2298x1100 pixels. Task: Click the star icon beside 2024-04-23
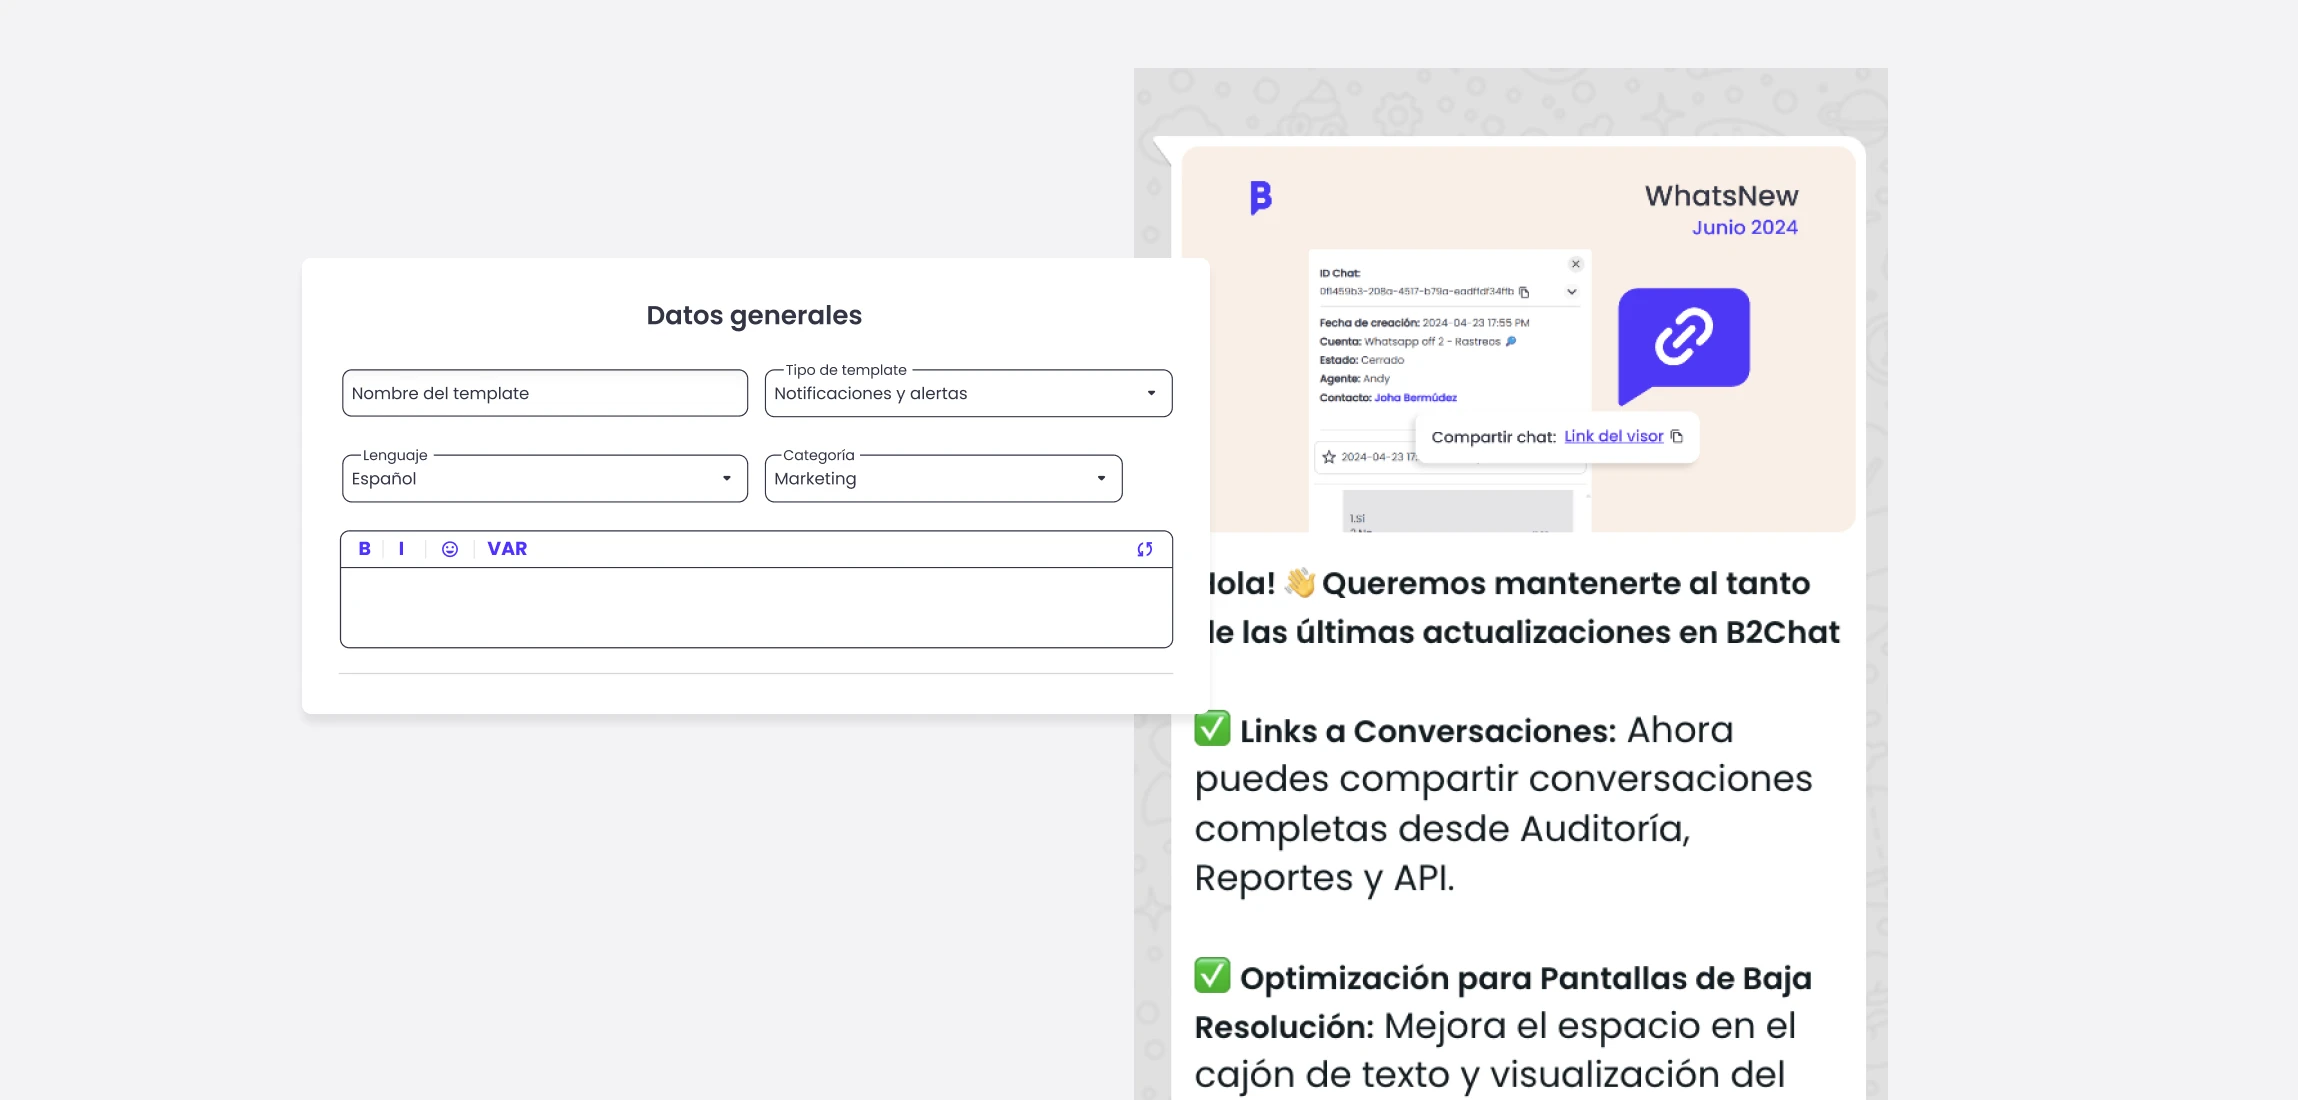tap(1329, 457)
